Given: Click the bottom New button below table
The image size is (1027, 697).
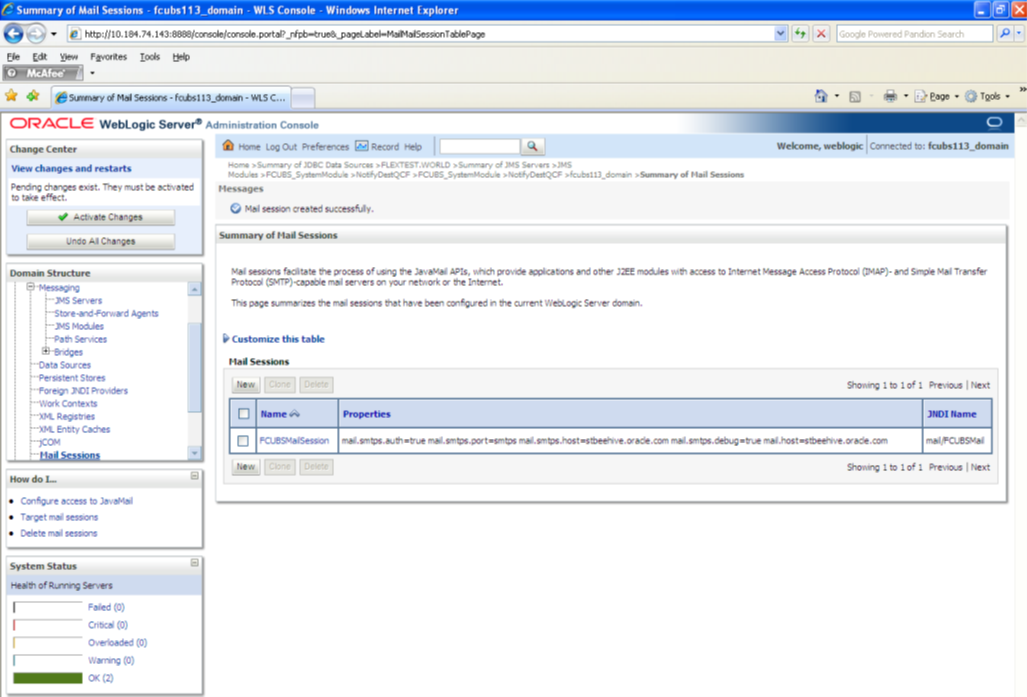Looking at the screenshot, I should pyautogui.click(x=246, y=466).
